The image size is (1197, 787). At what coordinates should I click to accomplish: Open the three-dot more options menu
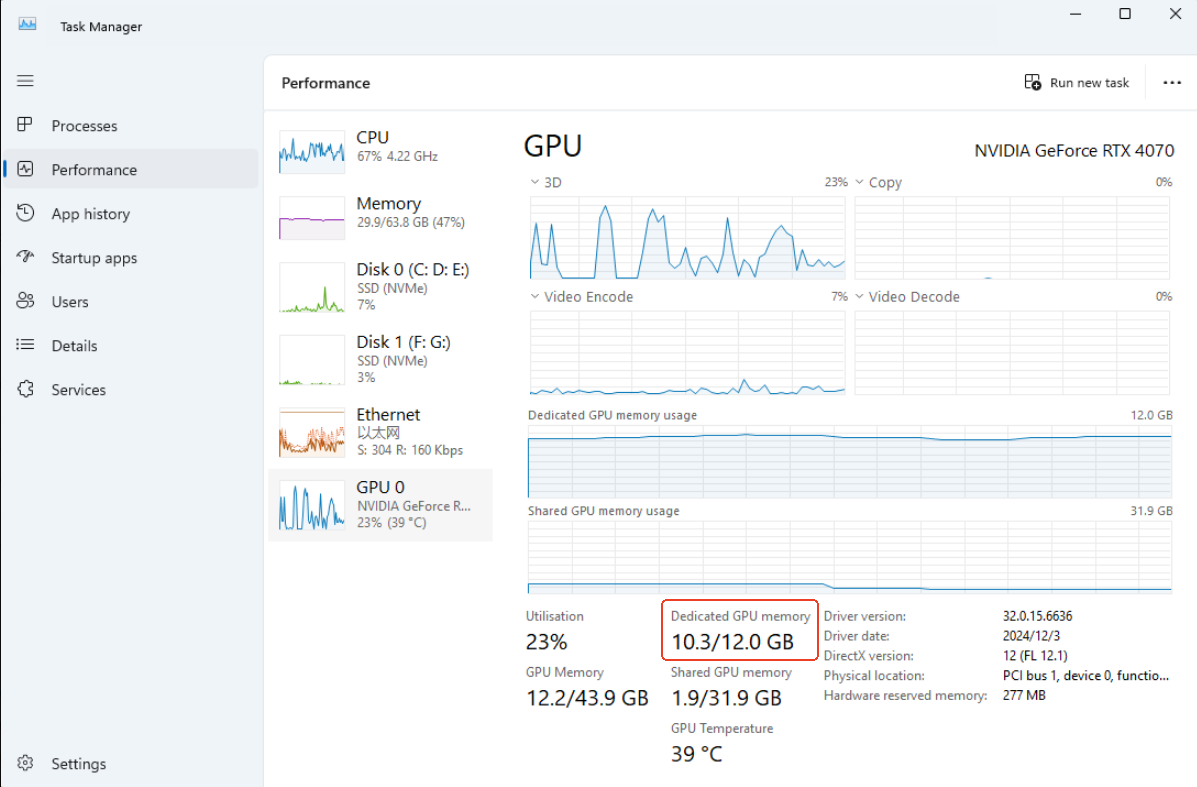point(1172,82)
